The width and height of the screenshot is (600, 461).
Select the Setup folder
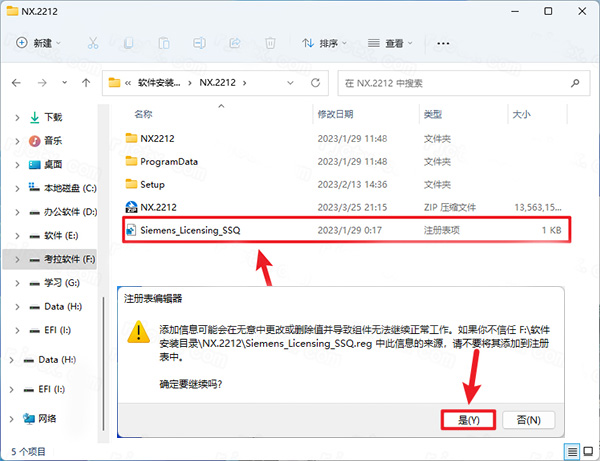pyautogui.click(x=152, y=184)
